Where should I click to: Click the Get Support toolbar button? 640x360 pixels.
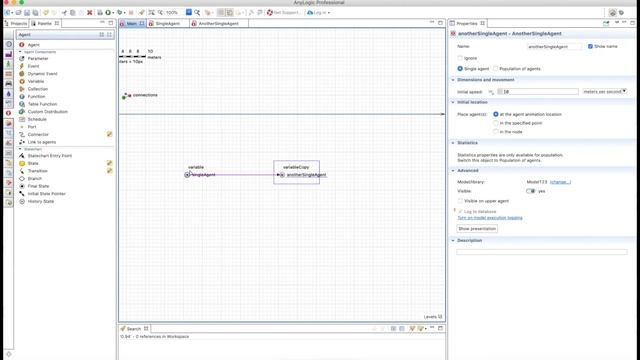point(284,13)
